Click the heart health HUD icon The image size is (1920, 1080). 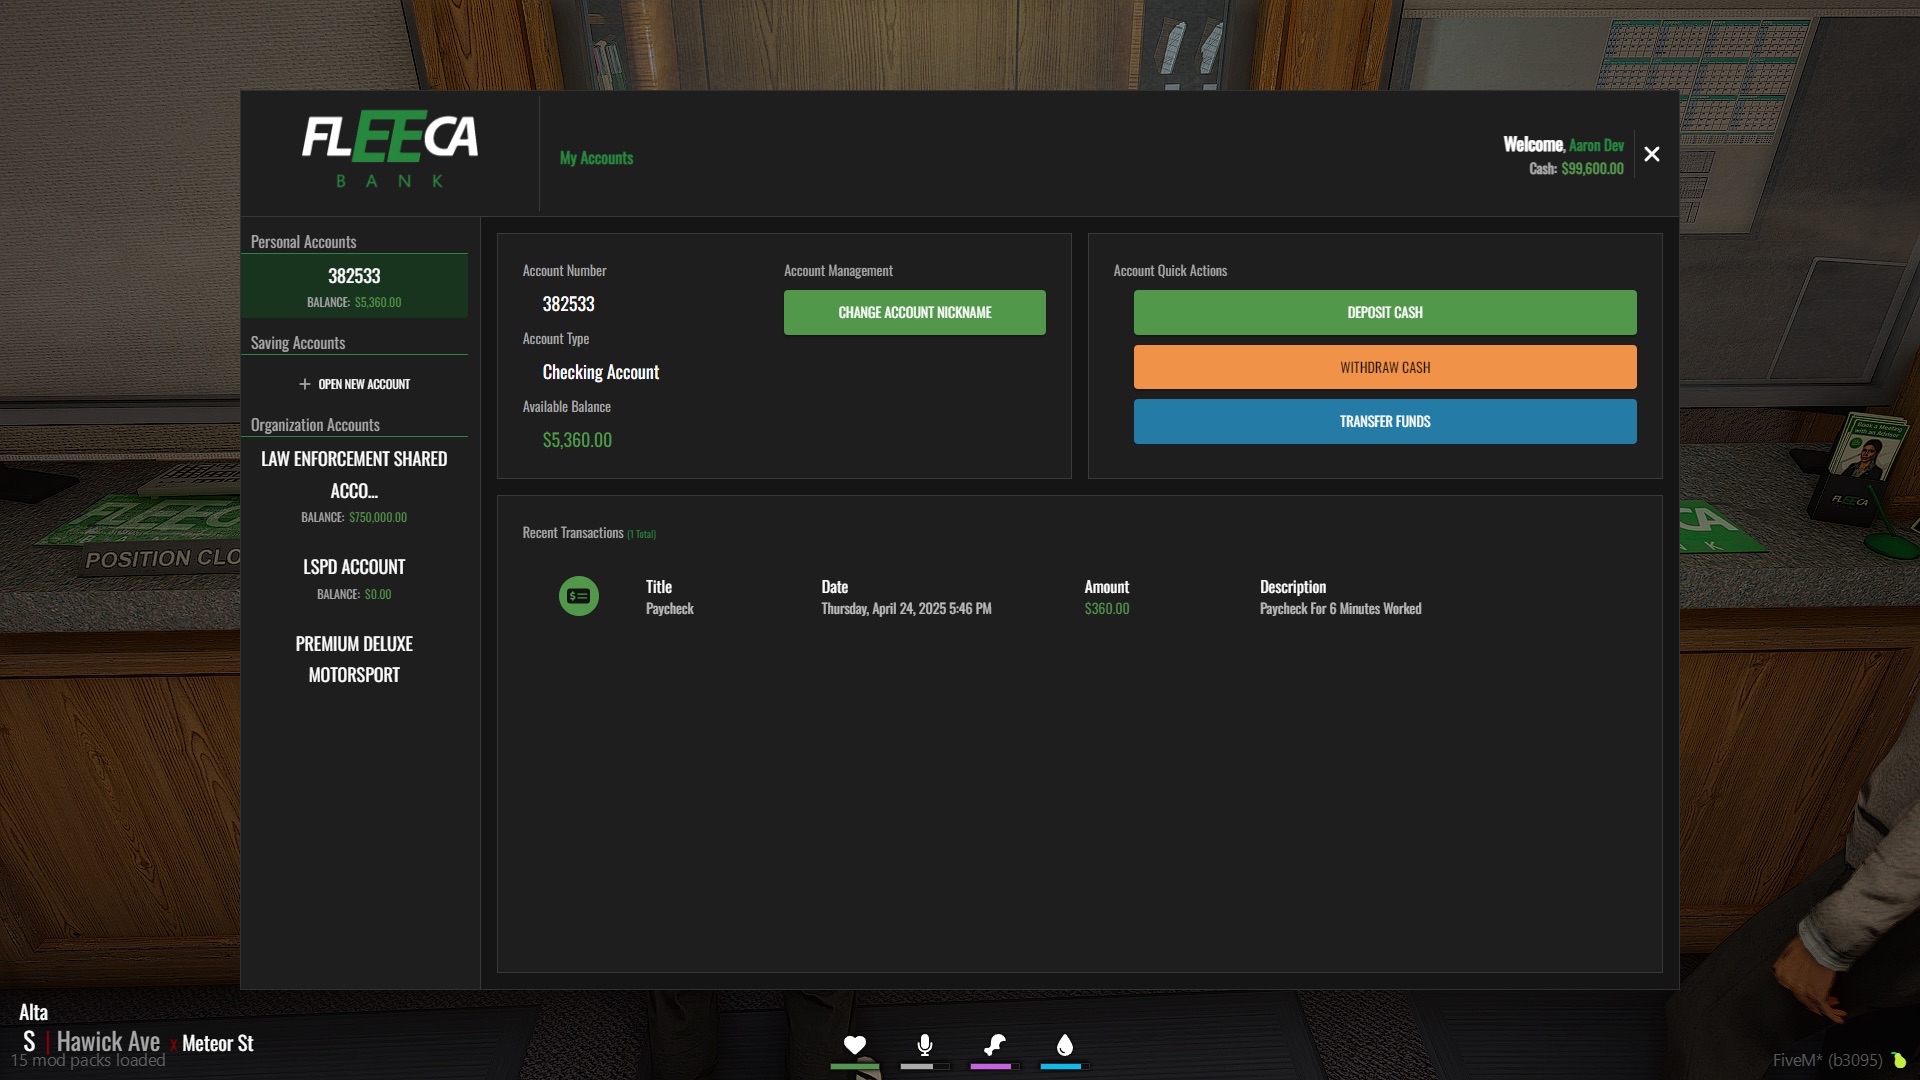(x=855, y=1045)
